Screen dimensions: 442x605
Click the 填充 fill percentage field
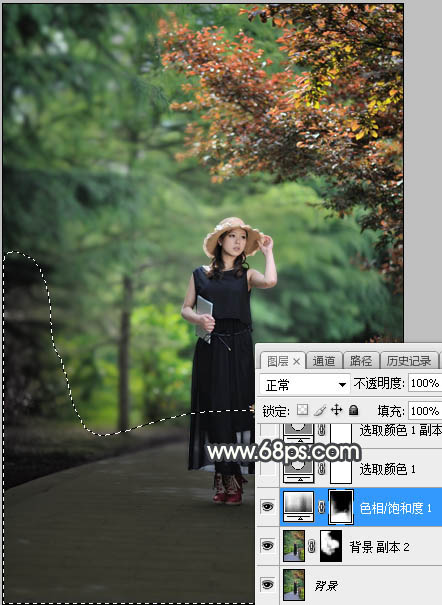pos(425,411)
